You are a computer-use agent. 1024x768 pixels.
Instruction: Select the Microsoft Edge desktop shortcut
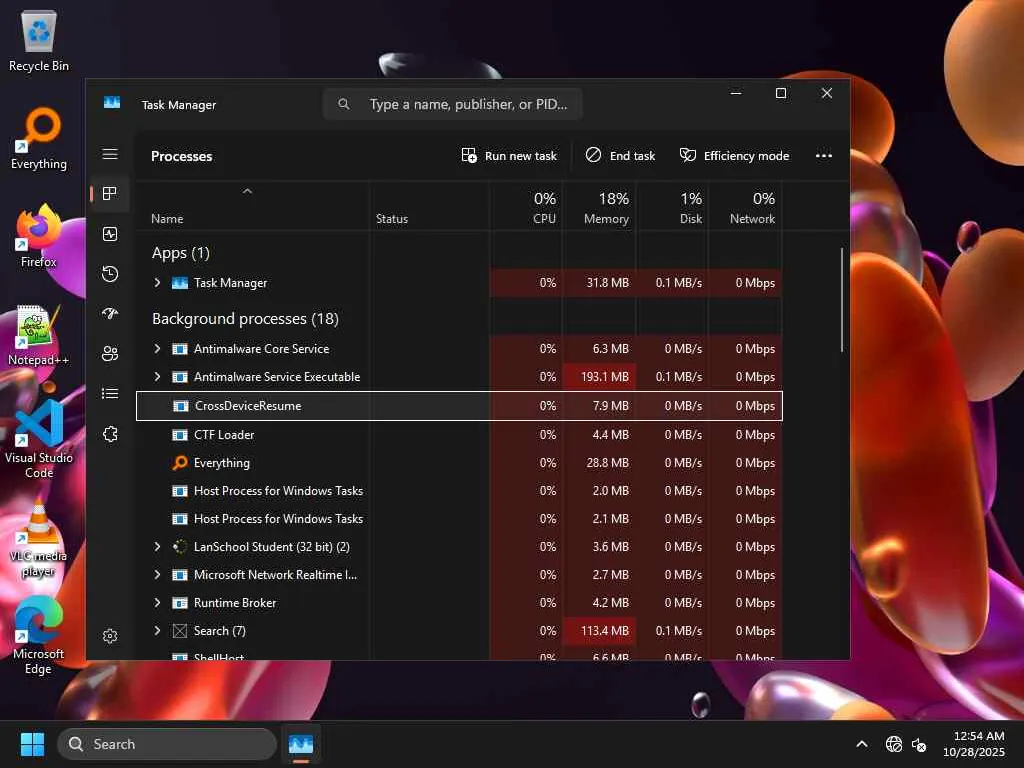coord(39,636)
